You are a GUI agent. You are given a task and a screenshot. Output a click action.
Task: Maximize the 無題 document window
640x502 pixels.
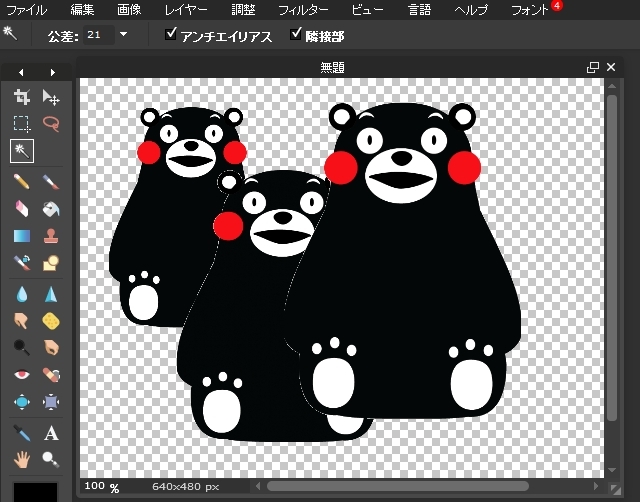593,67
